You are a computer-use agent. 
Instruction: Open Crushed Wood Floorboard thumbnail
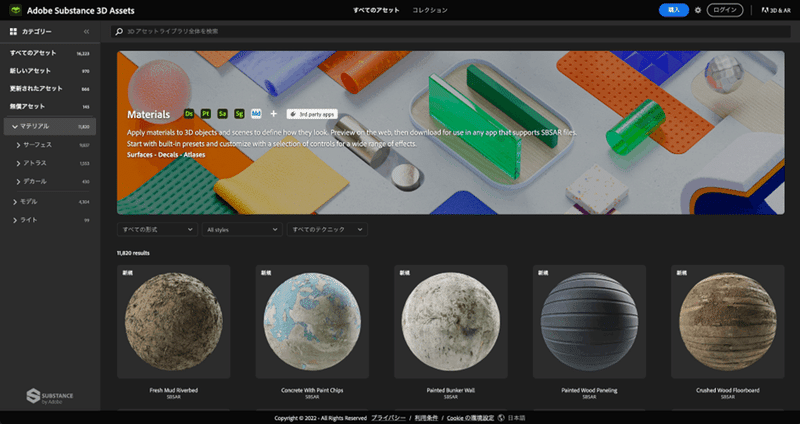[x=728, y=321]
